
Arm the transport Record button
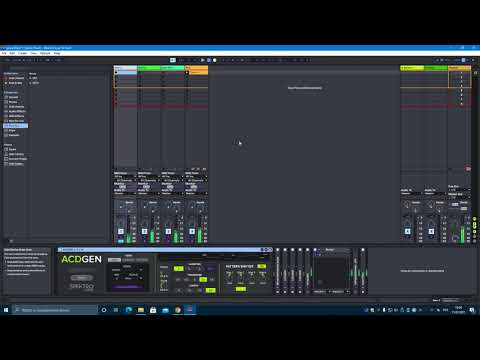point(215,60)
